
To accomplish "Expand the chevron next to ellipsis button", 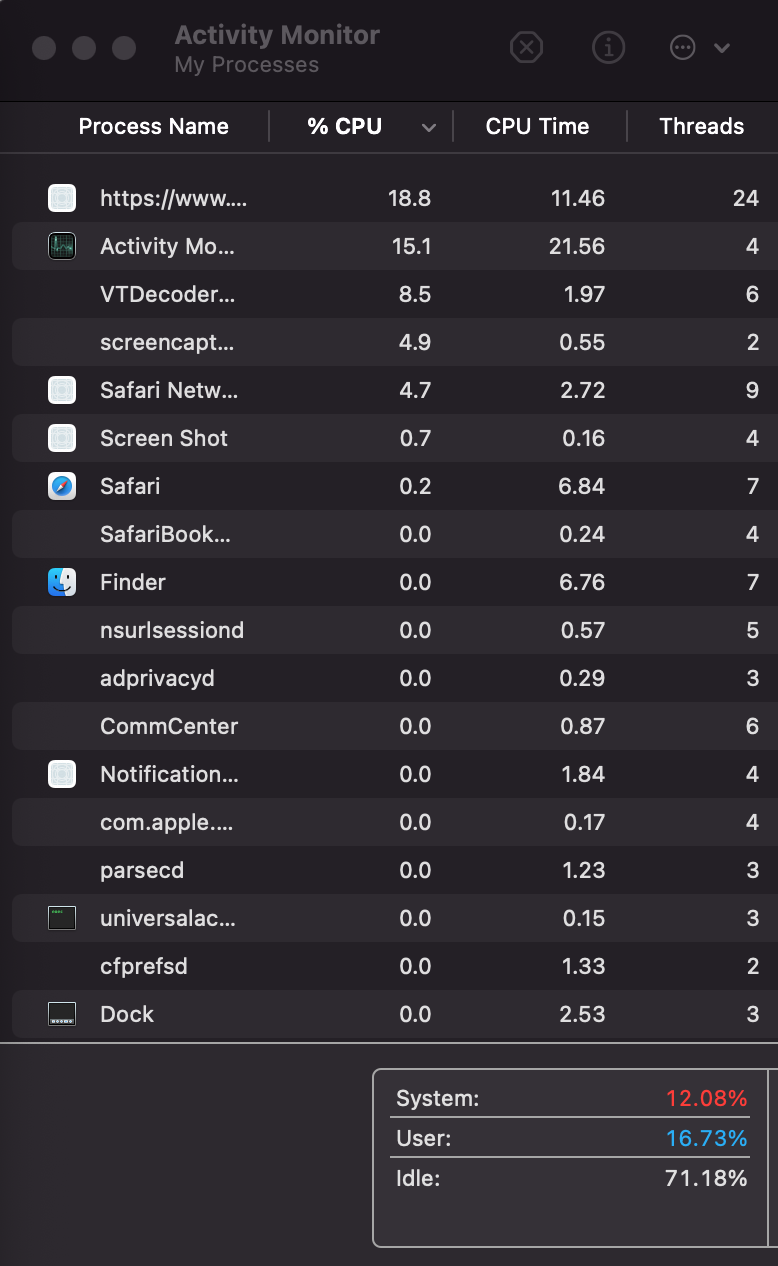I will click(x=722, y=48).
